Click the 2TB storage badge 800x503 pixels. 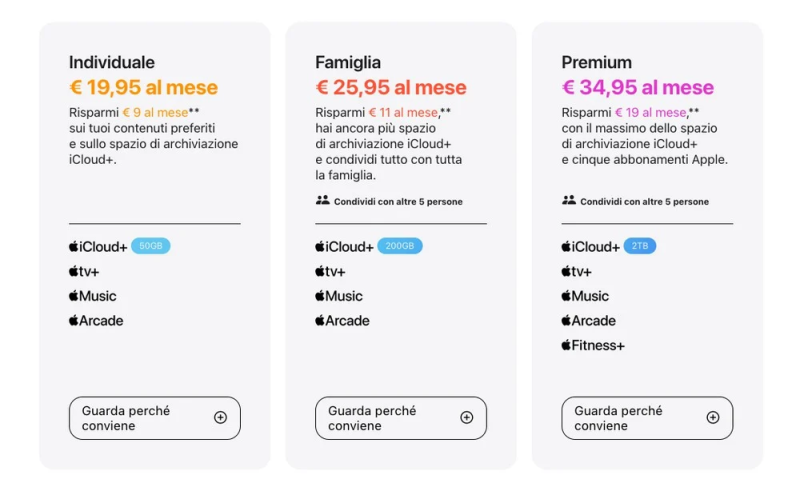pyautogui.click(x=640, y=246)
